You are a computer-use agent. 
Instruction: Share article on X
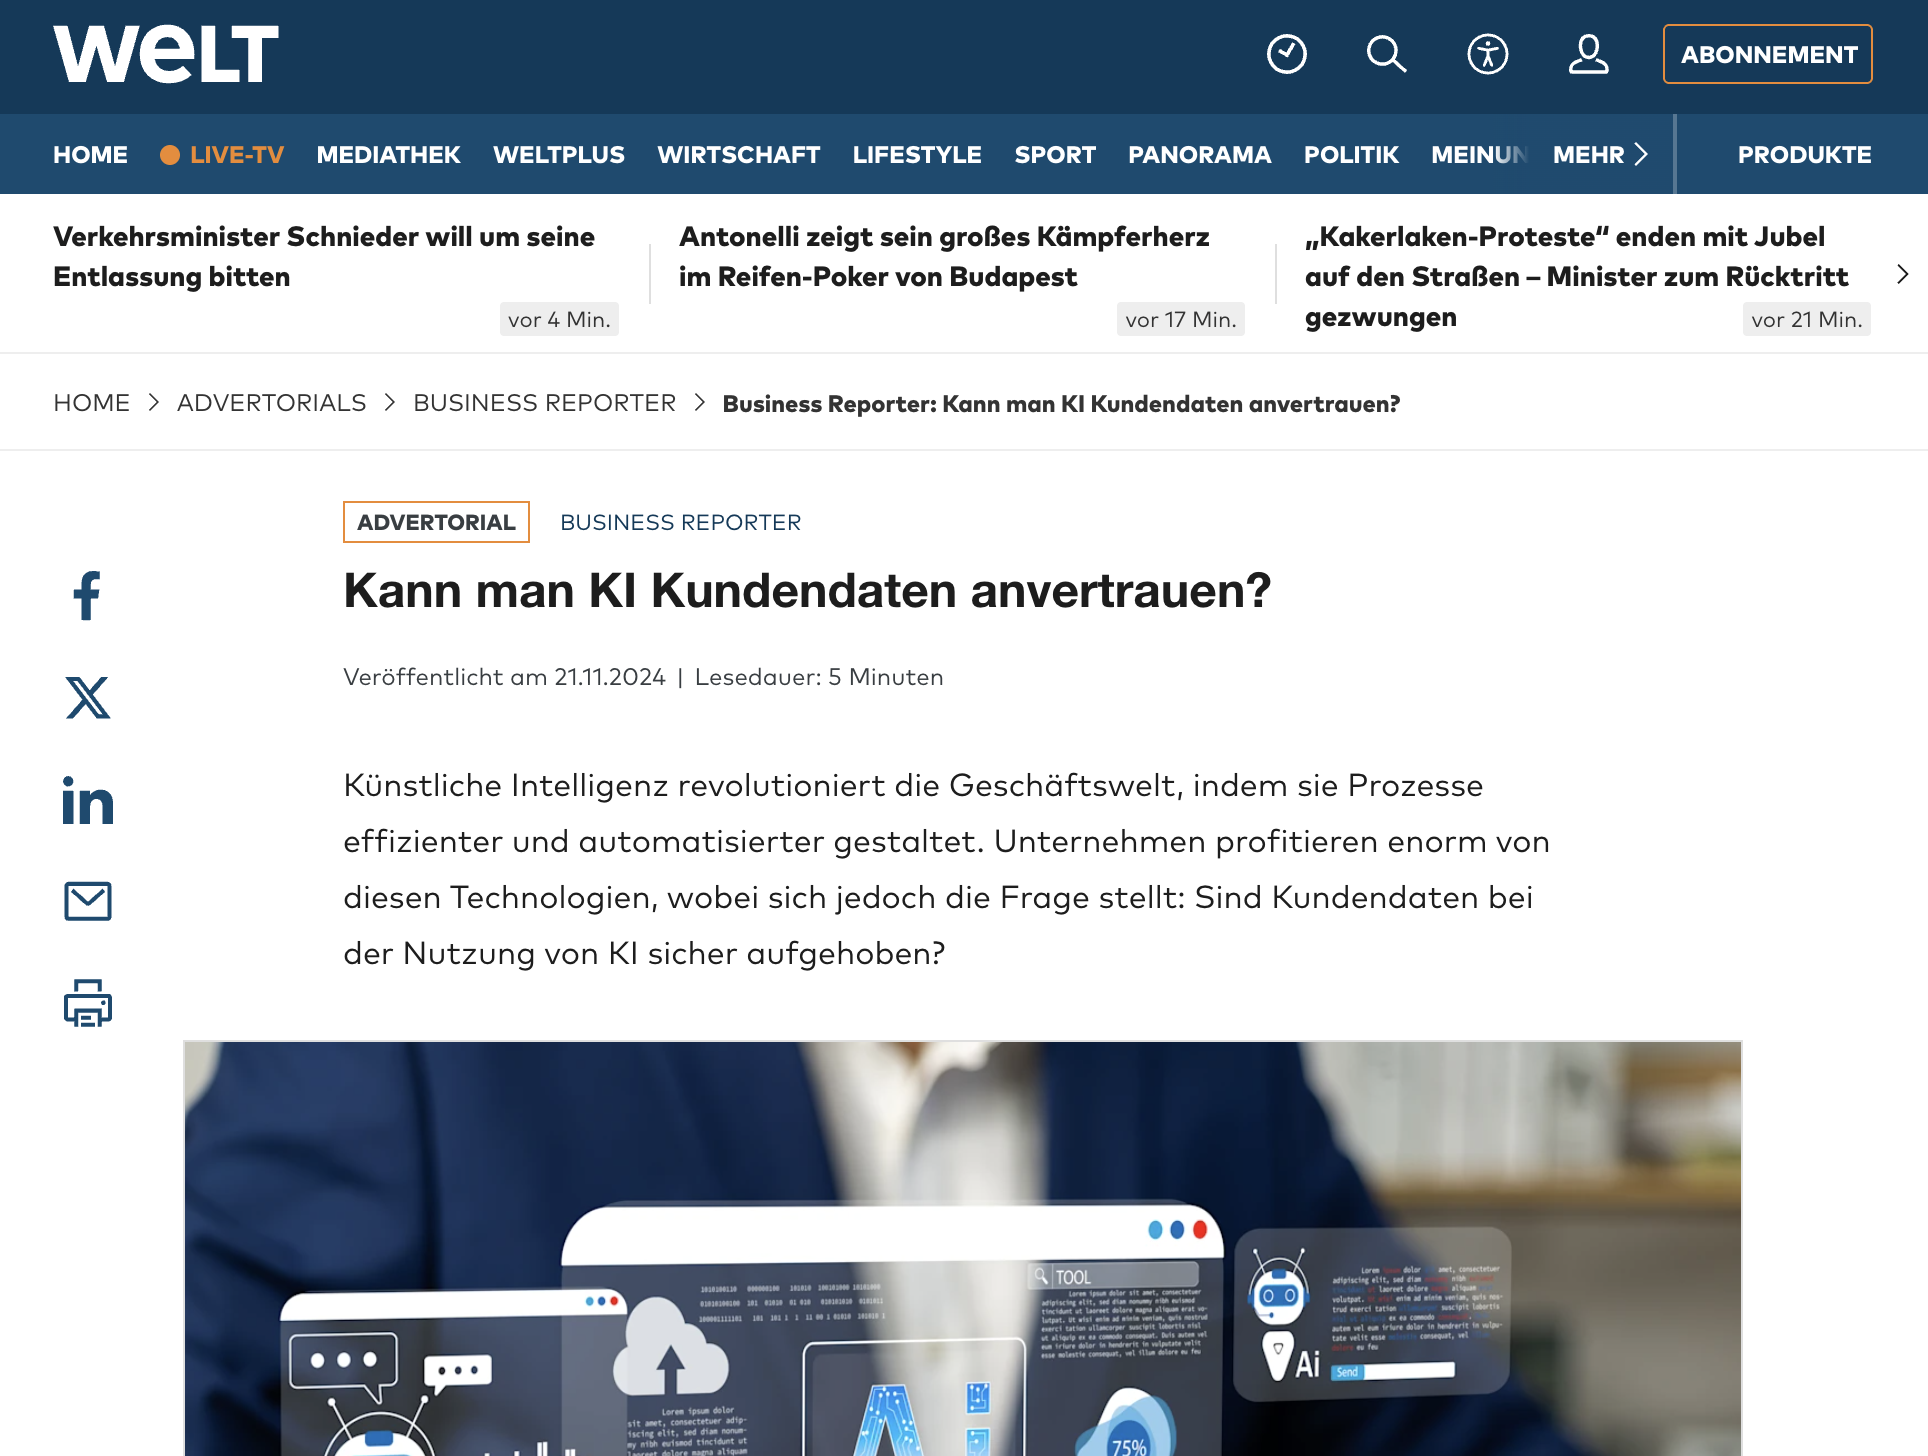[88, 697]
